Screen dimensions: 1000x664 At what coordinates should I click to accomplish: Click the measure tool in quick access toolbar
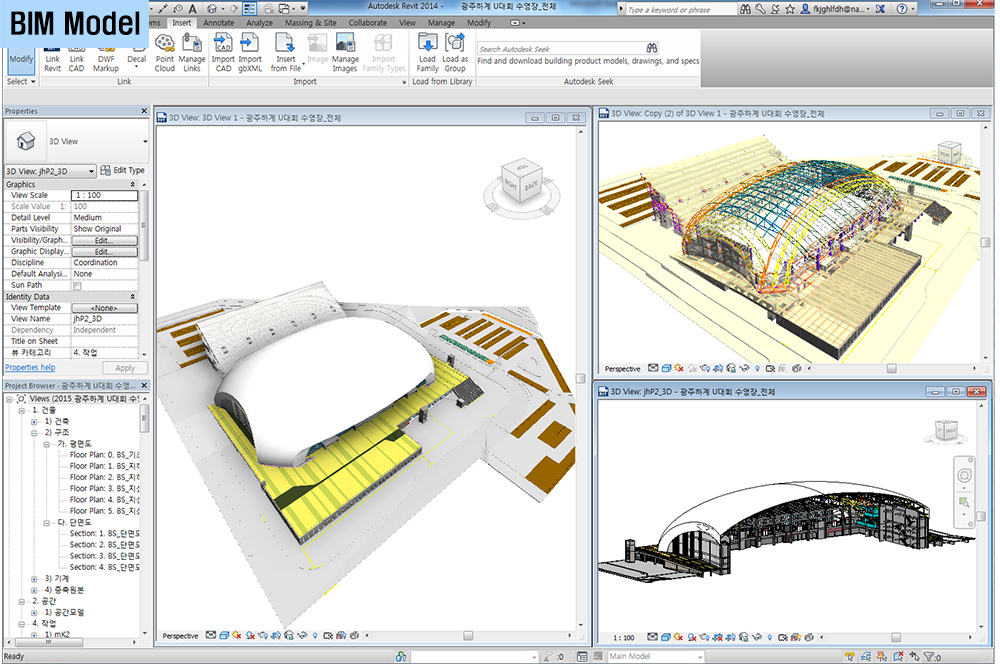click(x=163, y=8)
